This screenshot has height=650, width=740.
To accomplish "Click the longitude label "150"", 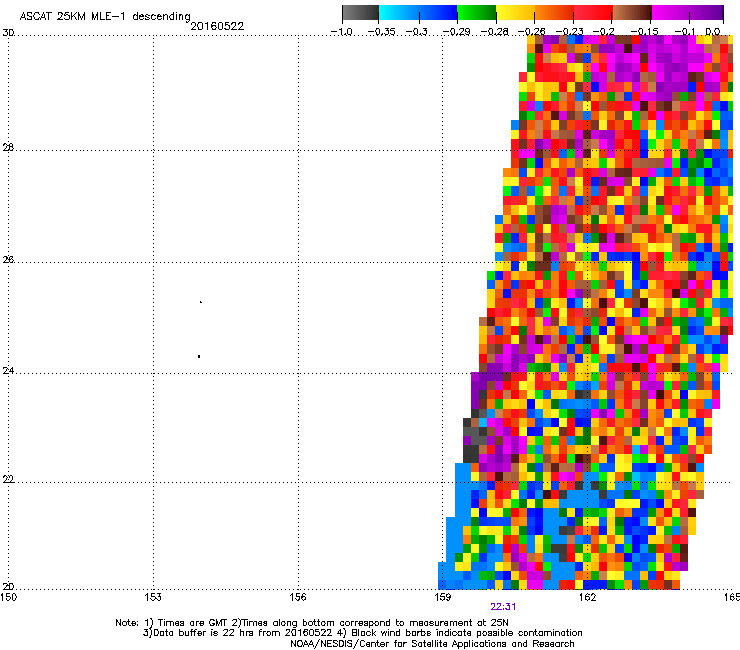I will pyautogui.click(x=8, y=598).
